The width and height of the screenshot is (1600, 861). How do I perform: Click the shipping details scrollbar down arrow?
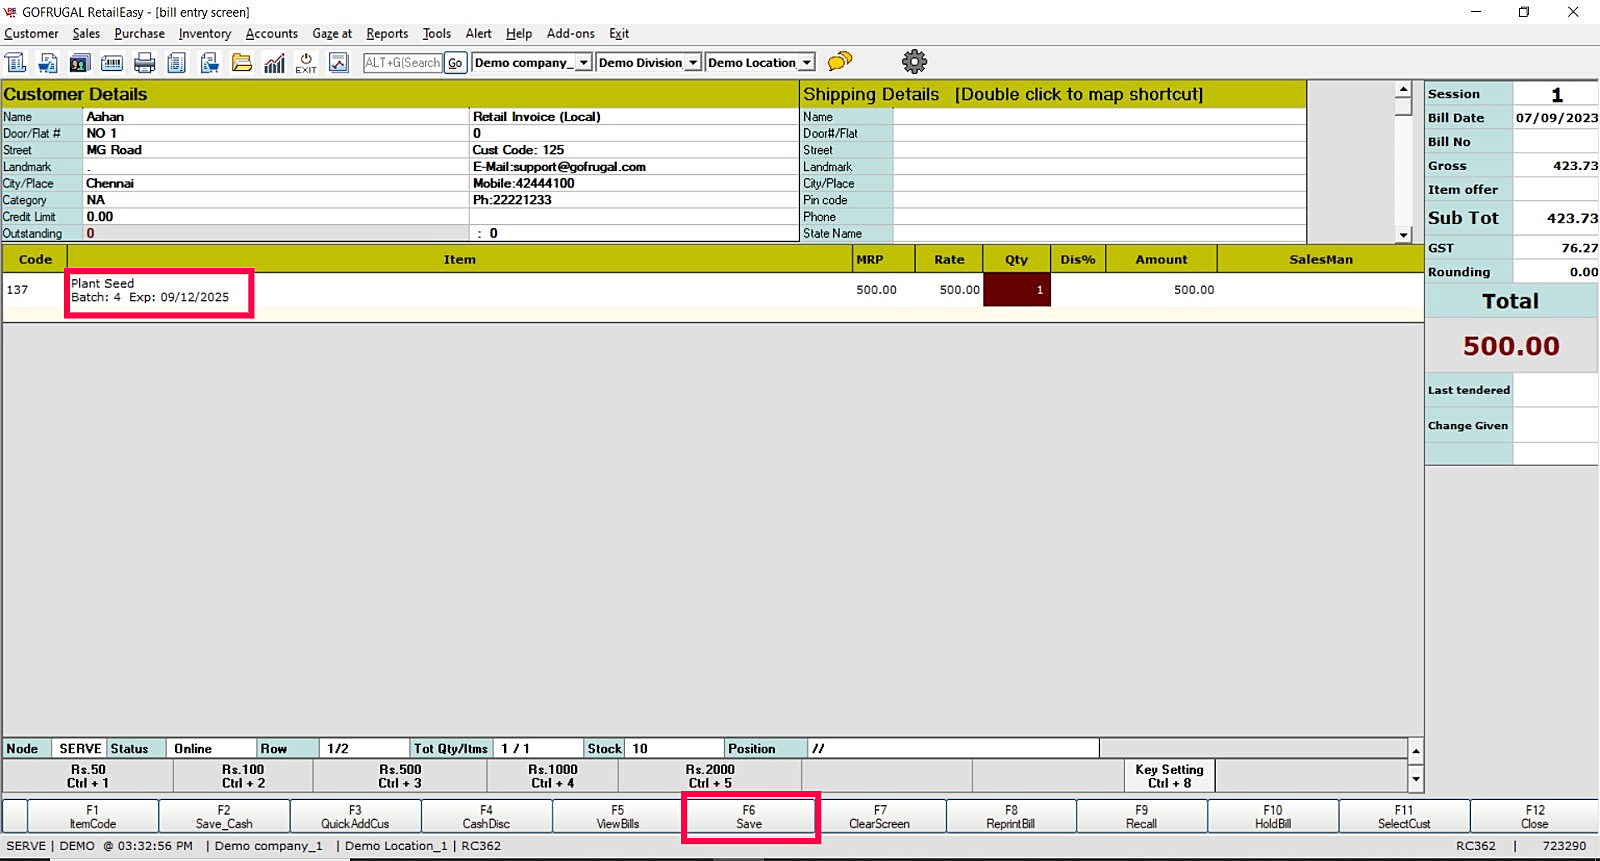(1404, 235)
